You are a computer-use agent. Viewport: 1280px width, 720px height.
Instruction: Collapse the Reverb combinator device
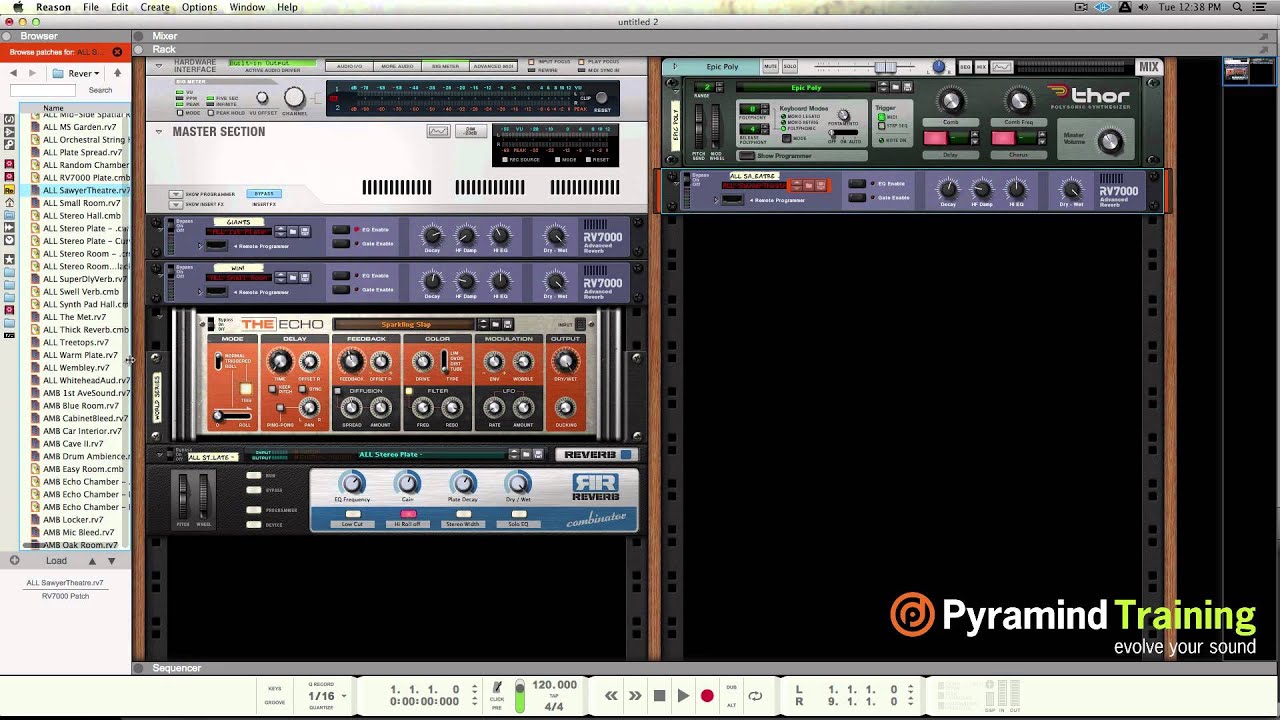pos(160,455)
